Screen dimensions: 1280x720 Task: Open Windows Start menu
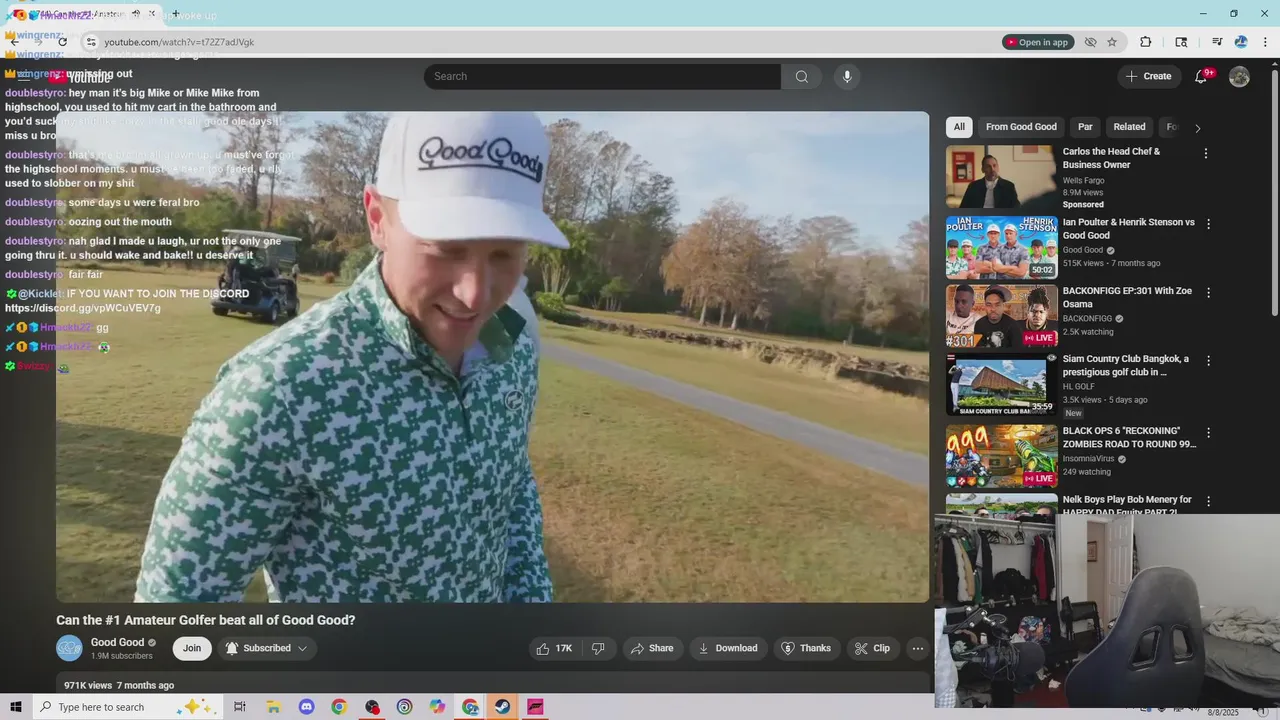coord(16,707)
